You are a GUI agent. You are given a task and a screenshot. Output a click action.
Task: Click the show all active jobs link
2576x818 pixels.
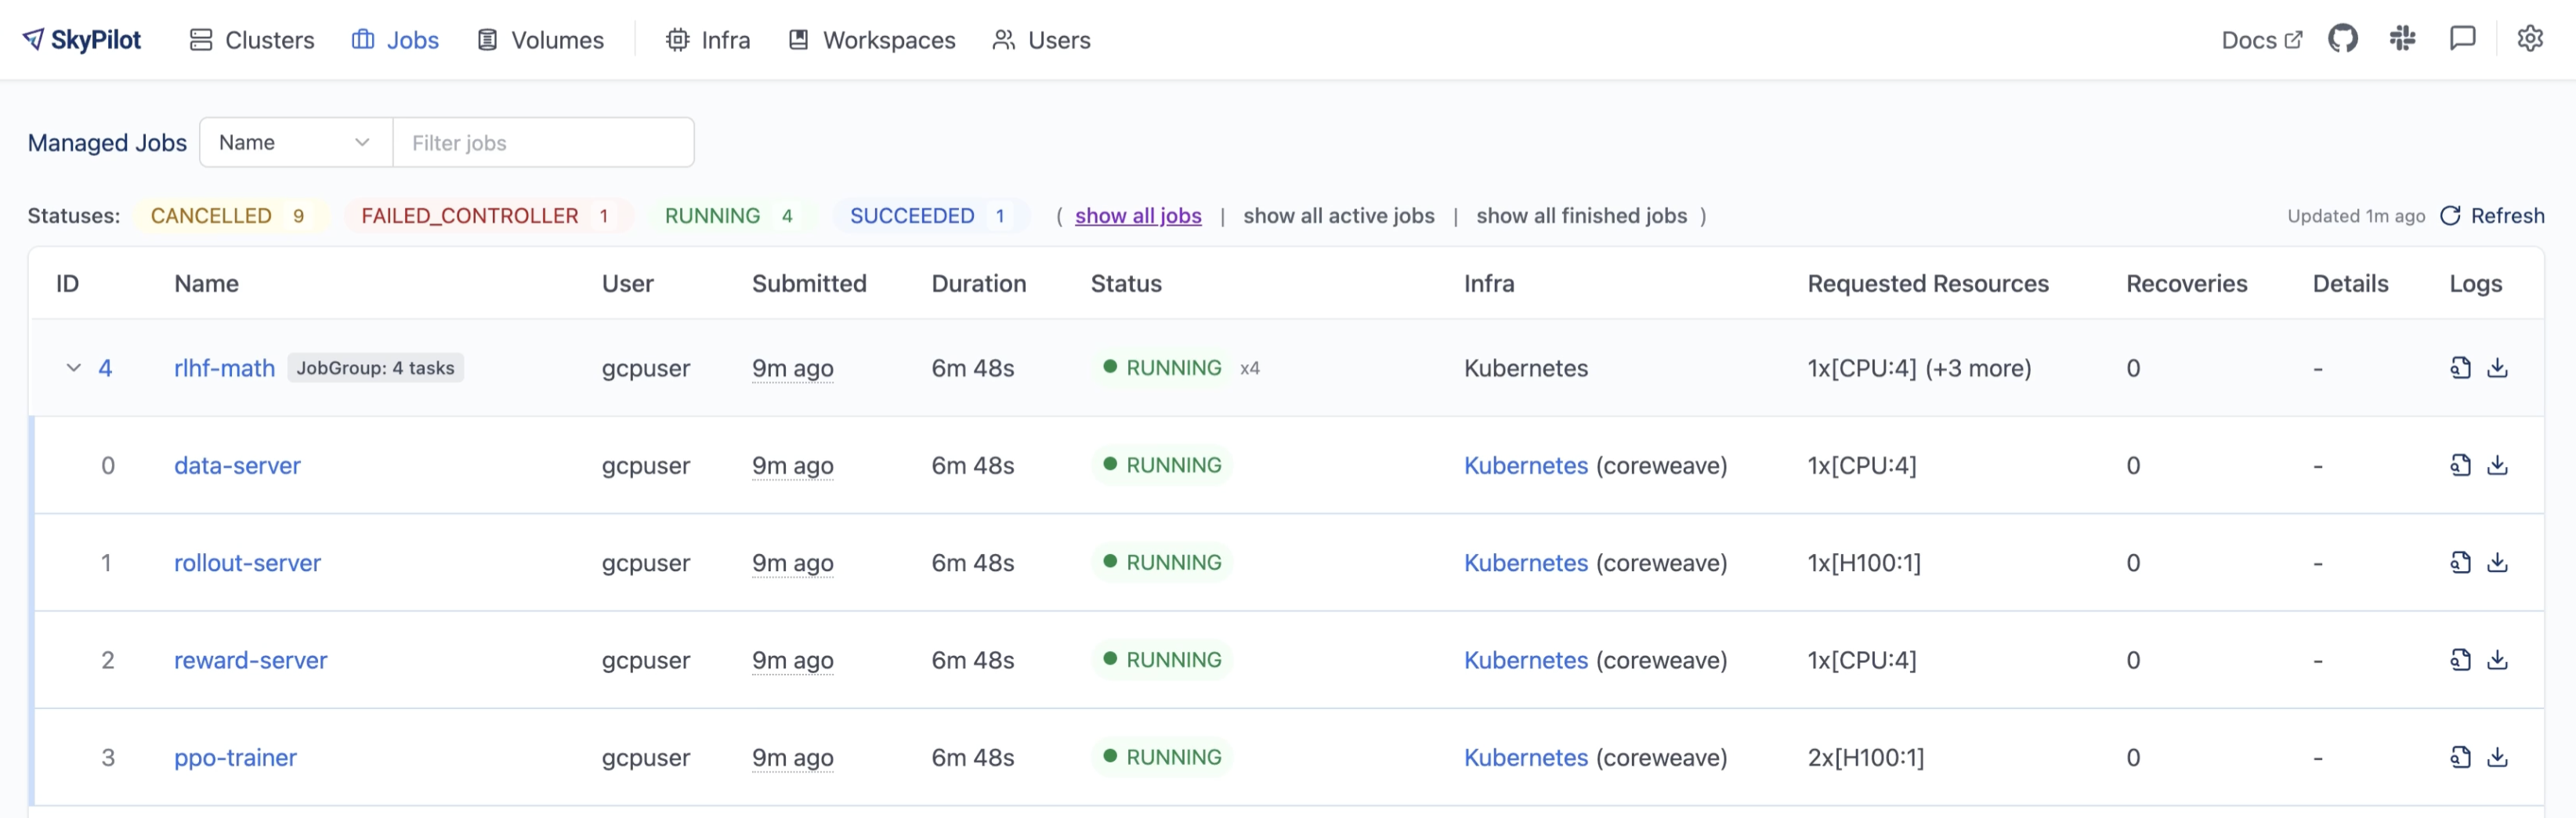pos(1338,216)
